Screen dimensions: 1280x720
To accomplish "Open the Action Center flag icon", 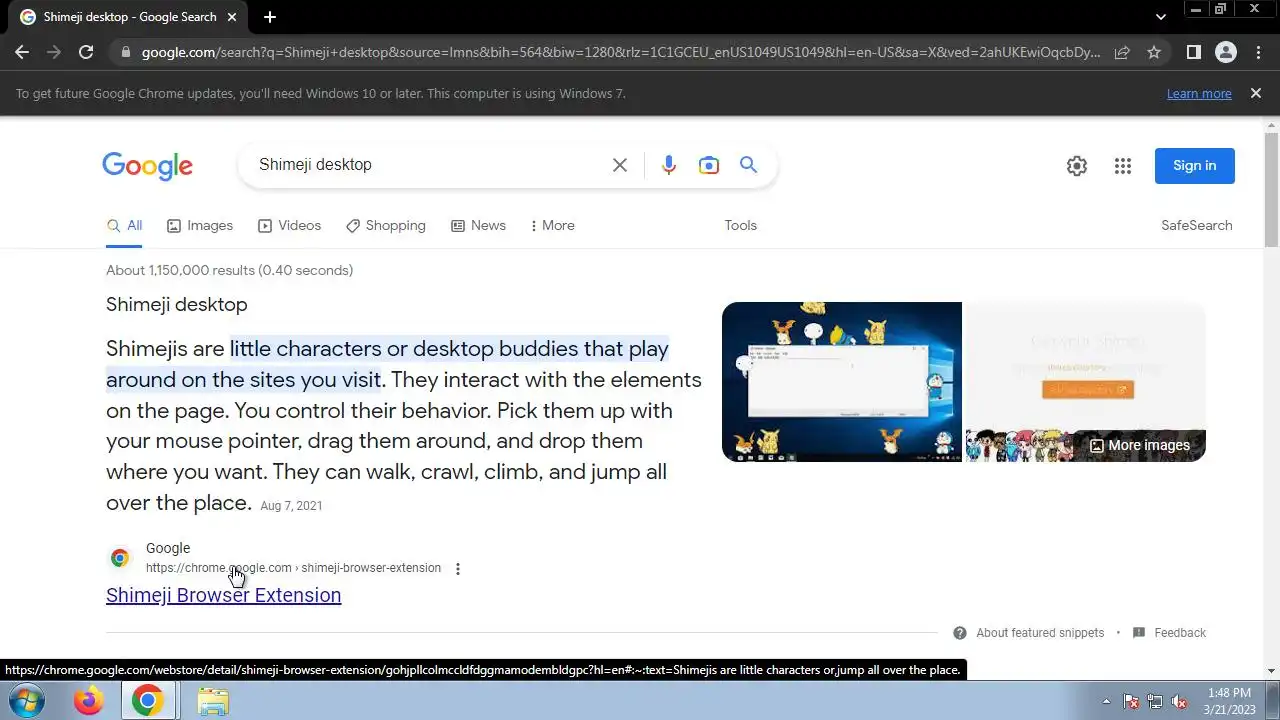I will [1131, 701].
